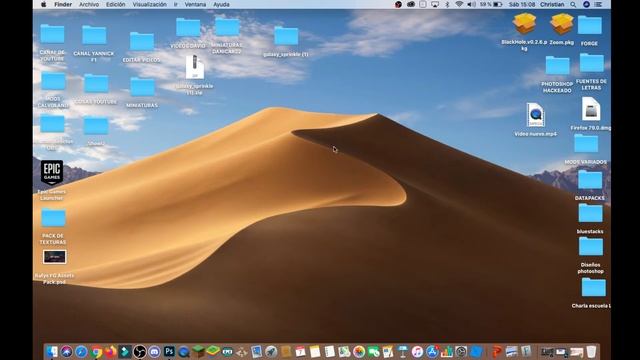Open battery status showing 59 %
The image size is (640, 360).
(491, 4)
